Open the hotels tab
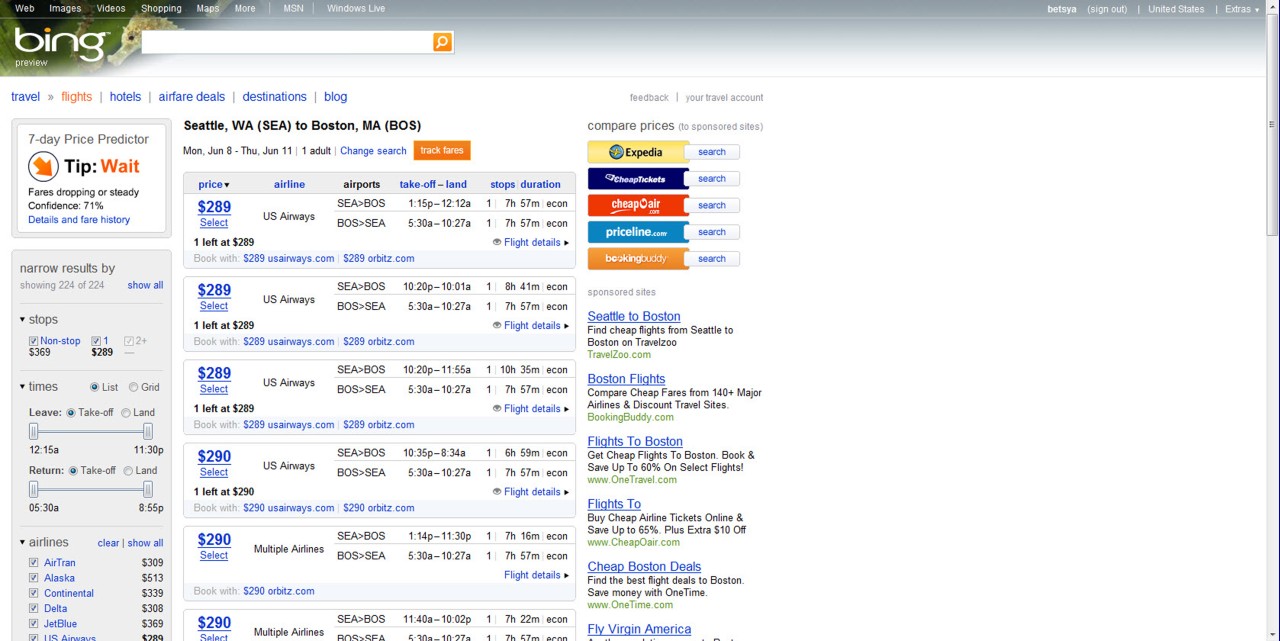 tap(125, 97)
